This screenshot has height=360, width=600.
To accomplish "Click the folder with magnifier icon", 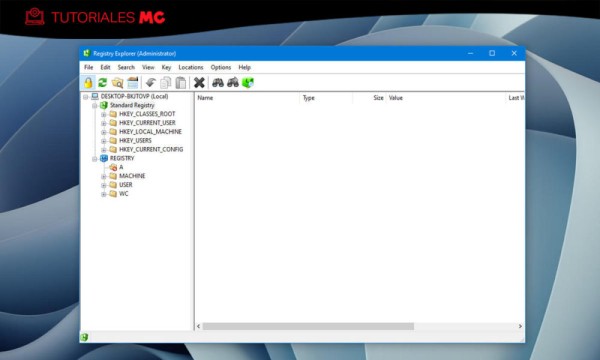I will coord(117,83).
